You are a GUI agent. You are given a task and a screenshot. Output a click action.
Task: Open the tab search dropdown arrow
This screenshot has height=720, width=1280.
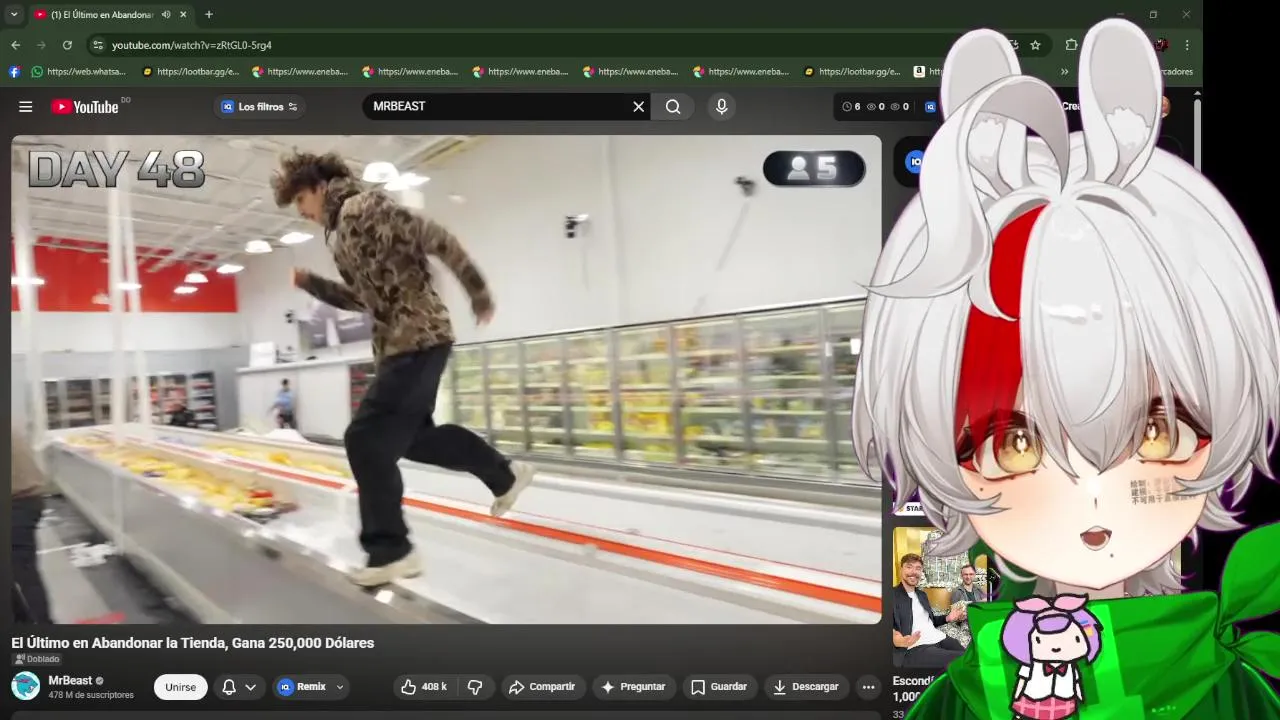(x=13, y=15)
